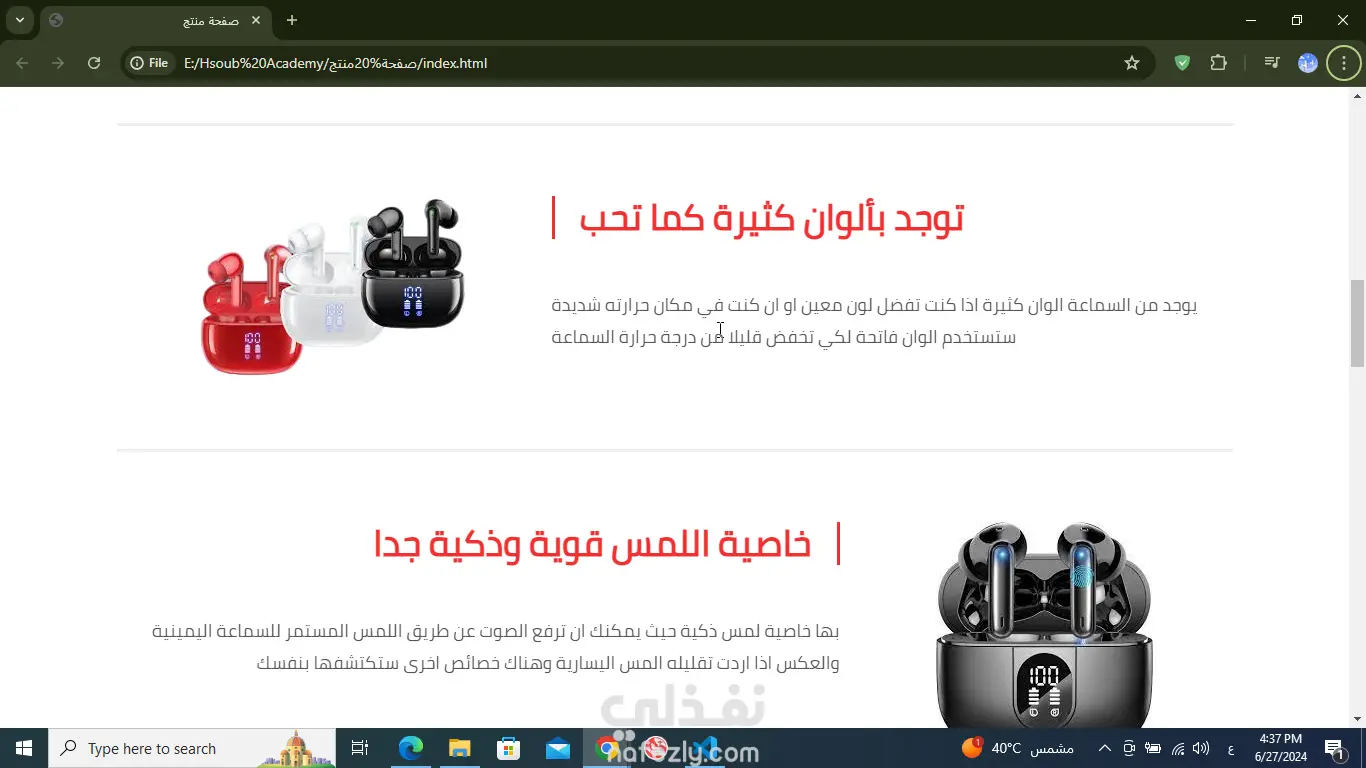Switch the Arabic input language indicator
1366x768 pixels.
(x=1230, y=748)
